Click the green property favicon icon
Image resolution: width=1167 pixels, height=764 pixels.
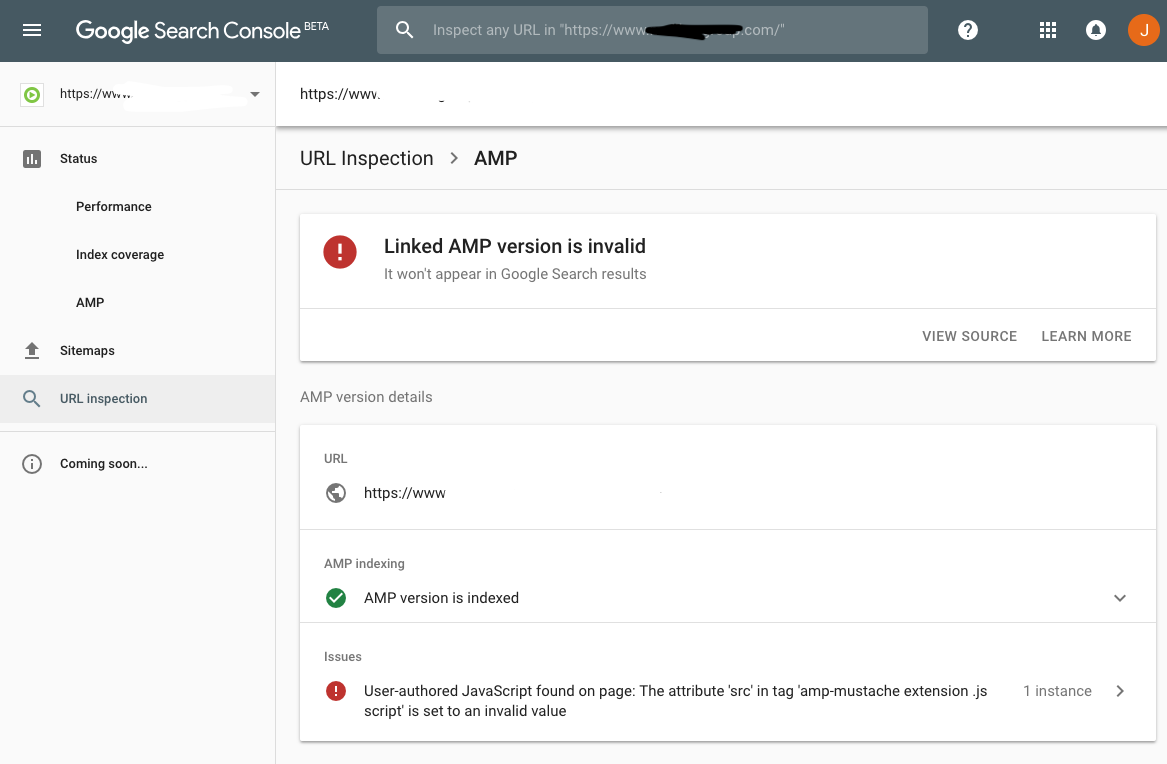coord(32,94)
